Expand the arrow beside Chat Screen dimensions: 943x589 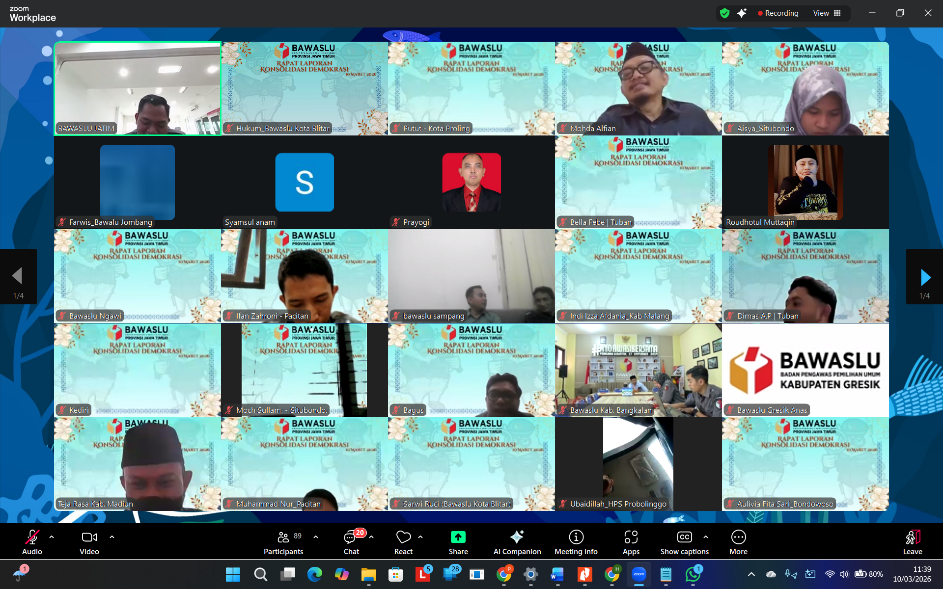[371, 537]
